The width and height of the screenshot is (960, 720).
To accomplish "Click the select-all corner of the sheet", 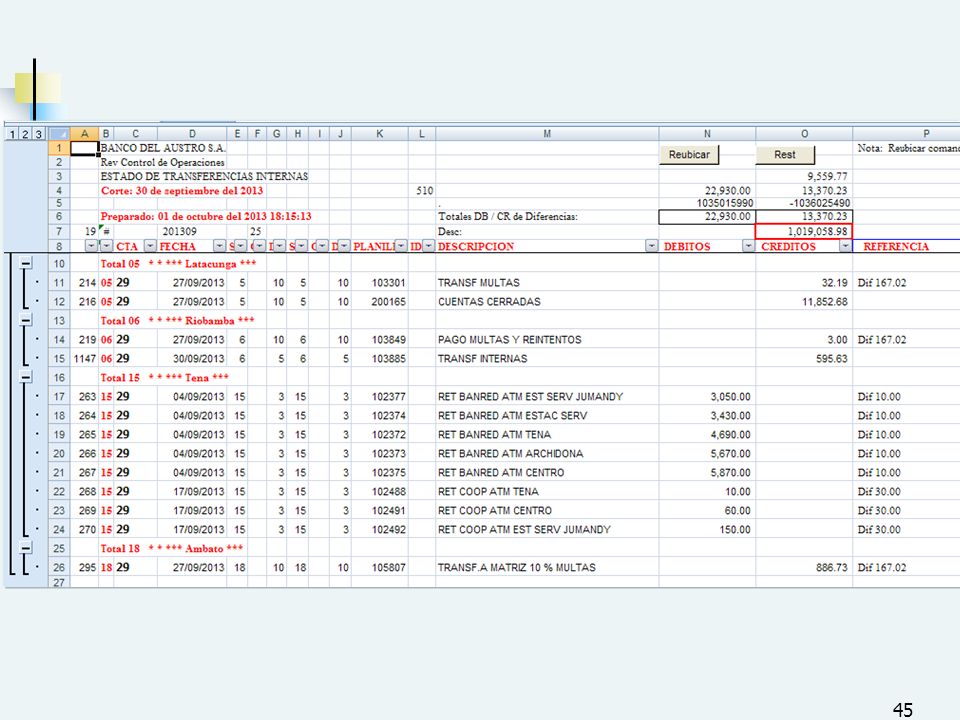I will [59, 133].
